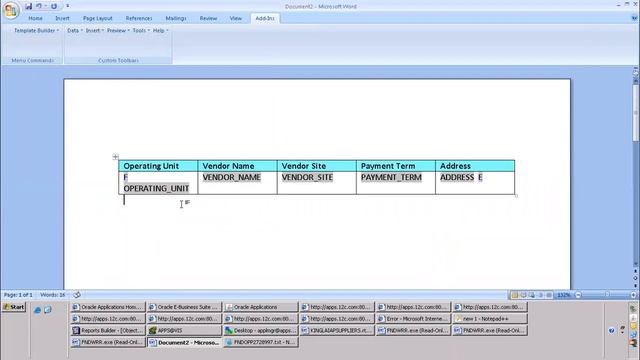Click Page: 1 of 1 in status bar
The height and width of the screenshot is (360, 640).
coord(18,295)
